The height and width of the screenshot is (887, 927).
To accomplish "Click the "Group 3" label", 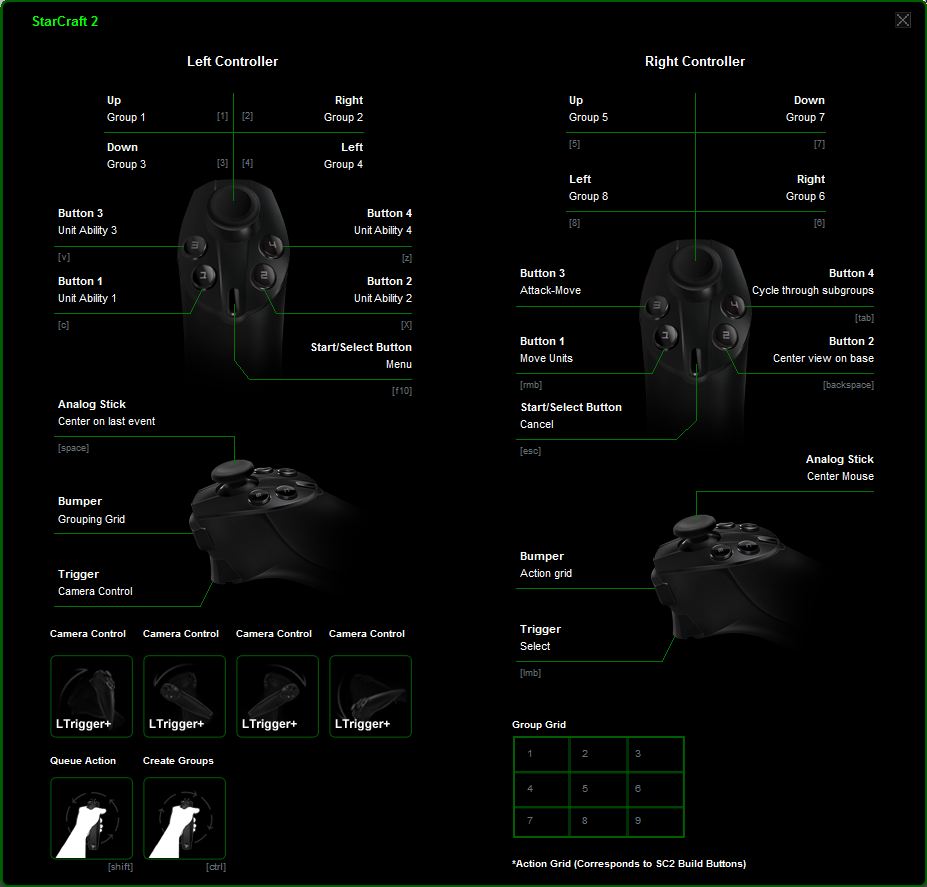I will point(127,164).
